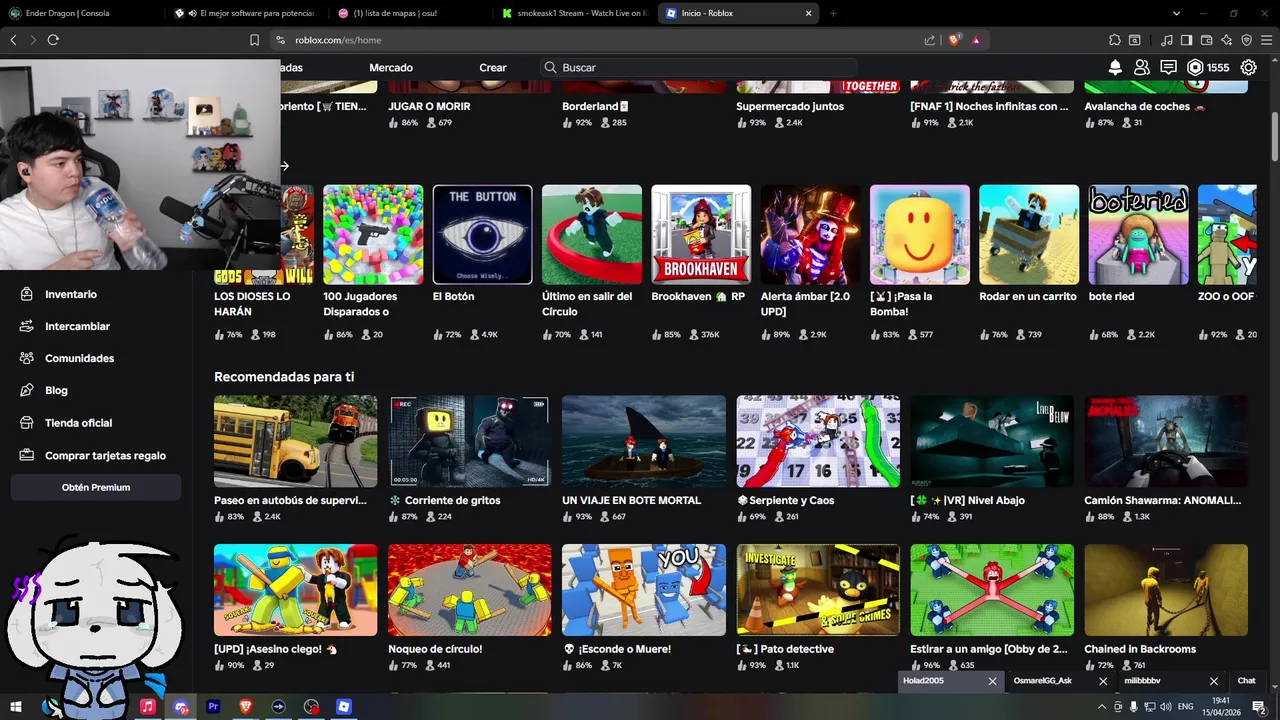1280x720 pixels.
Task: Open Brave Leo AI sparkle icon
Action: point(1226,40)
